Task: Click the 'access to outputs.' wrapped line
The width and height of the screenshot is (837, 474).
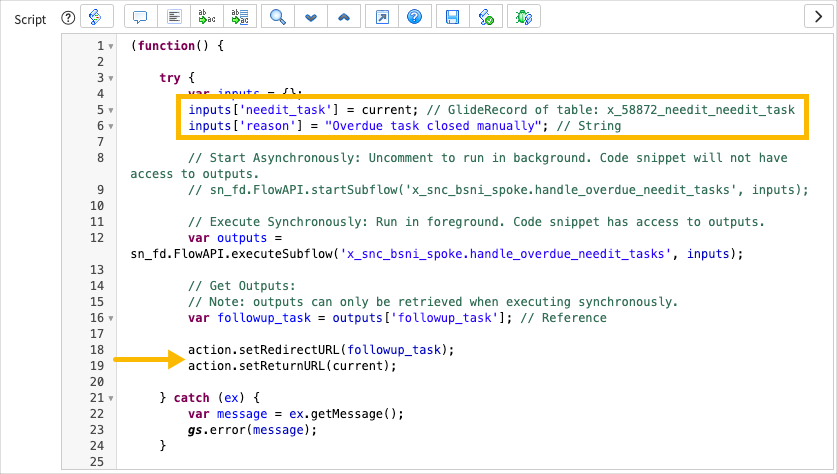Action: pos(195,174)
